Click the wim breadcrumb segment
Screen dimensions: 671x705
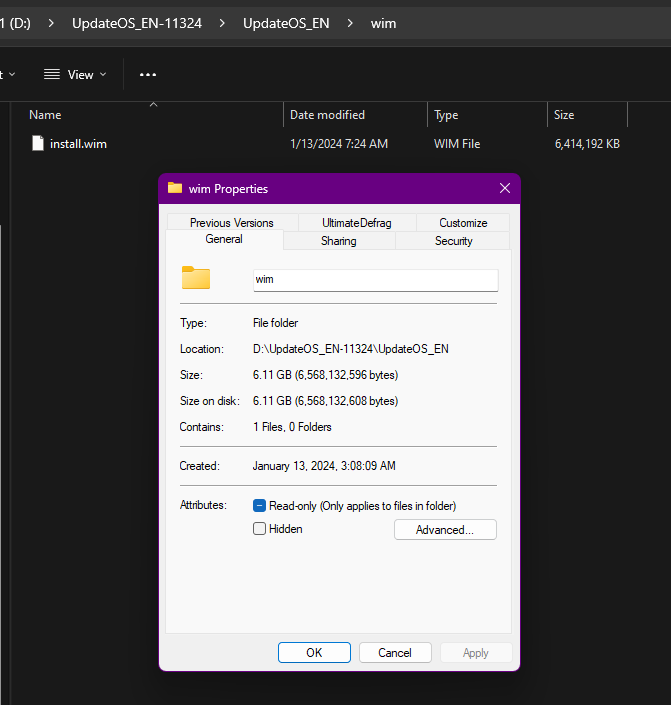(x=383, y=23)
